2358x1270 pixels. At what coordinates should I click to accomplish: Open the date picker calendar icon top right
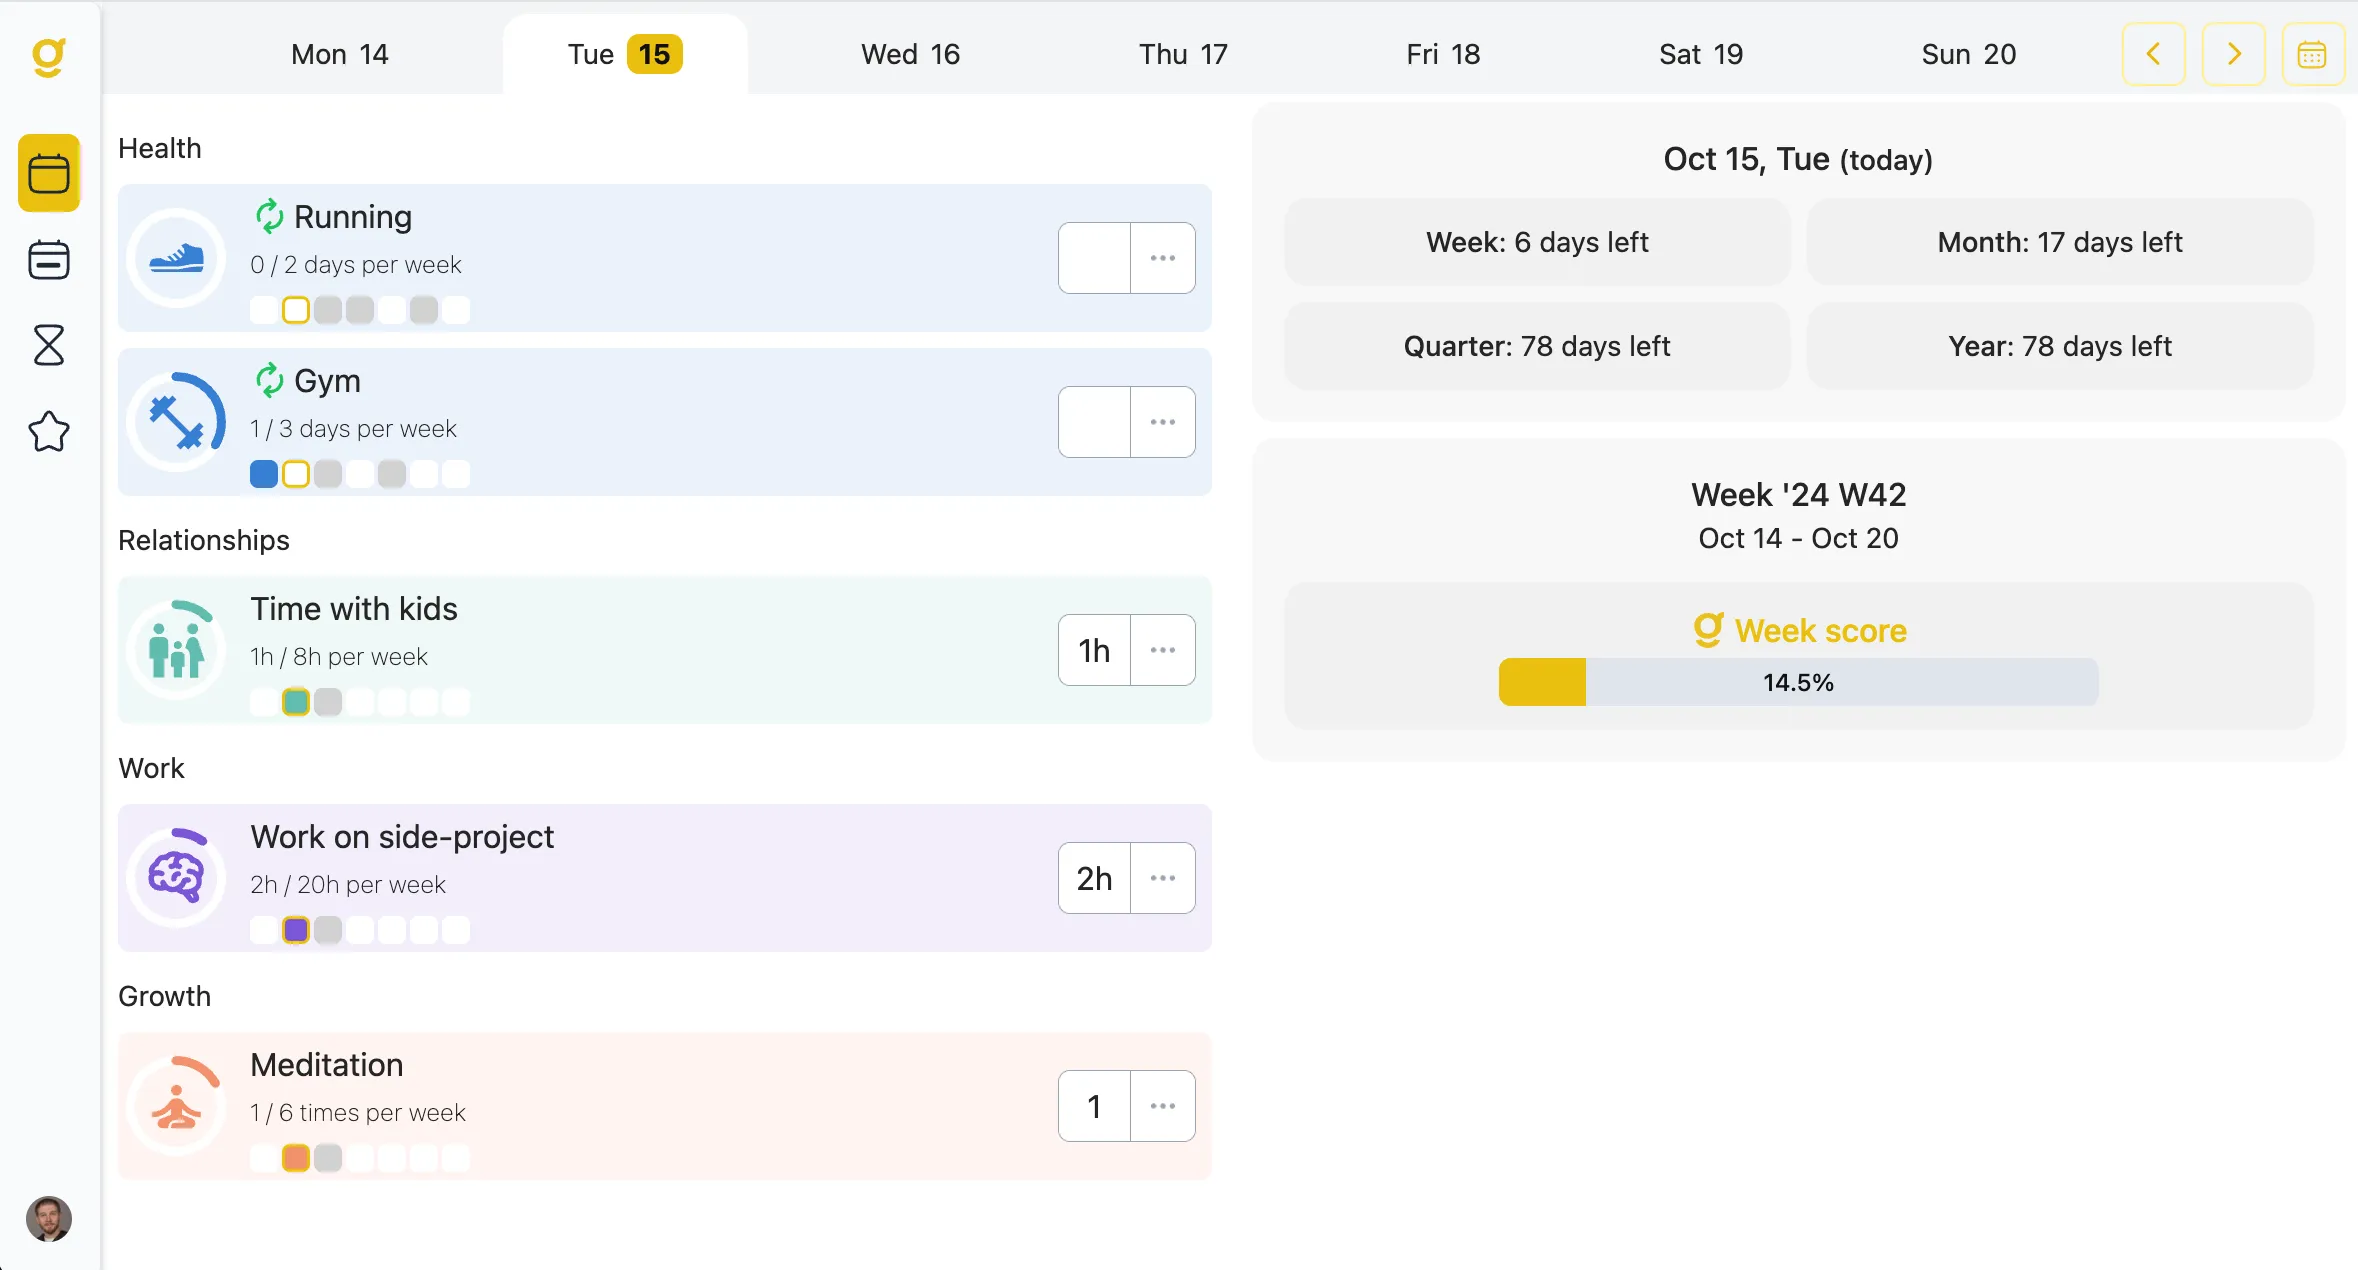coord(2313,54)
